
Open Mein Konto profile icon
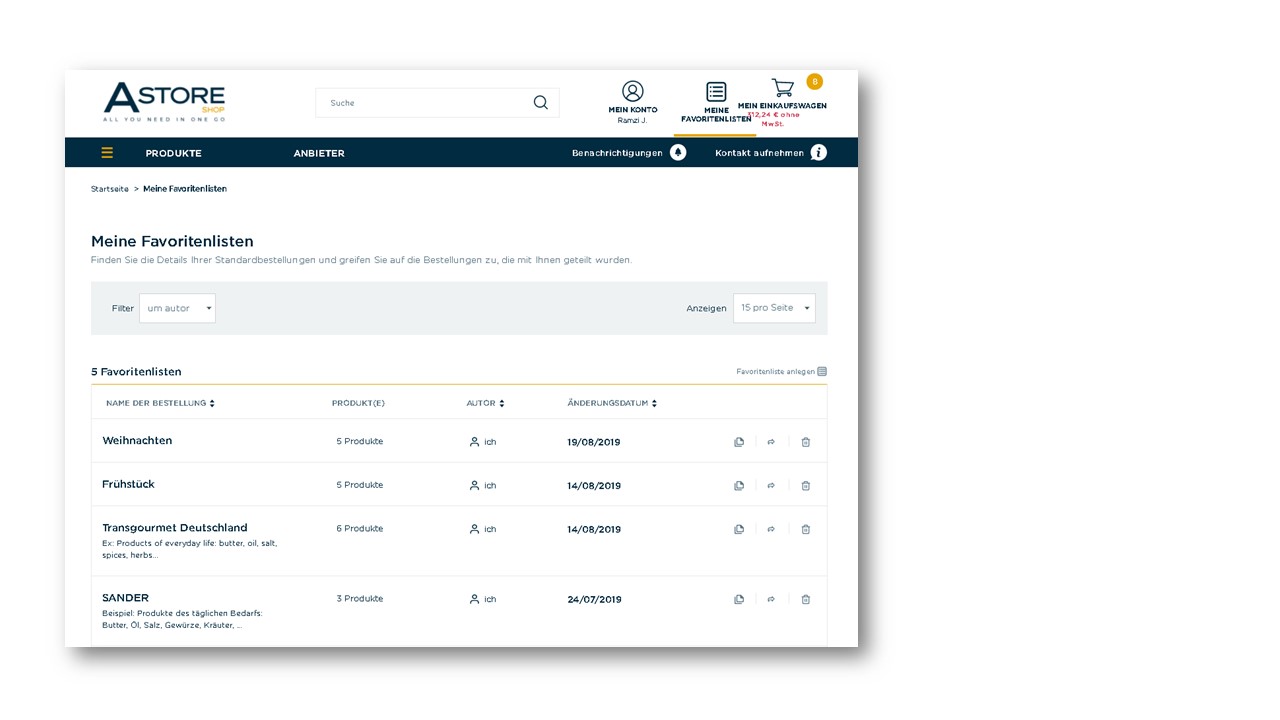(633, 91)
